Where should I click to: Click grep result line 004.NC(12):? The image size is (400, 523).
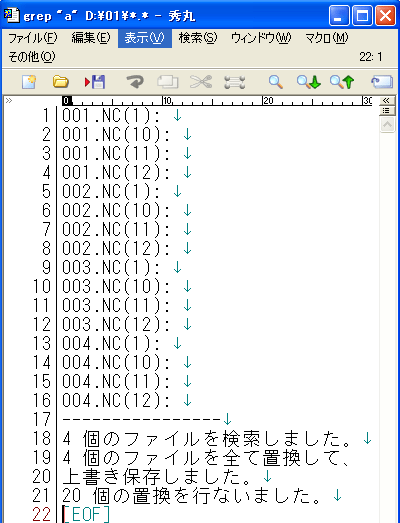(116, 401)
